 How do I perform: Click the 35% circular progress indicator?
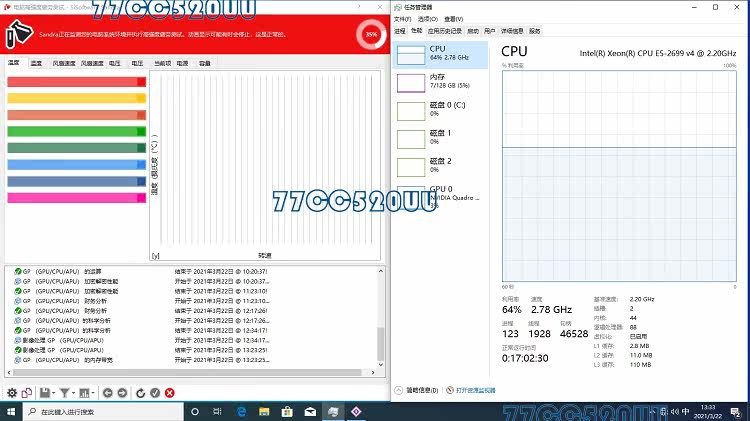tap(371, 34)
